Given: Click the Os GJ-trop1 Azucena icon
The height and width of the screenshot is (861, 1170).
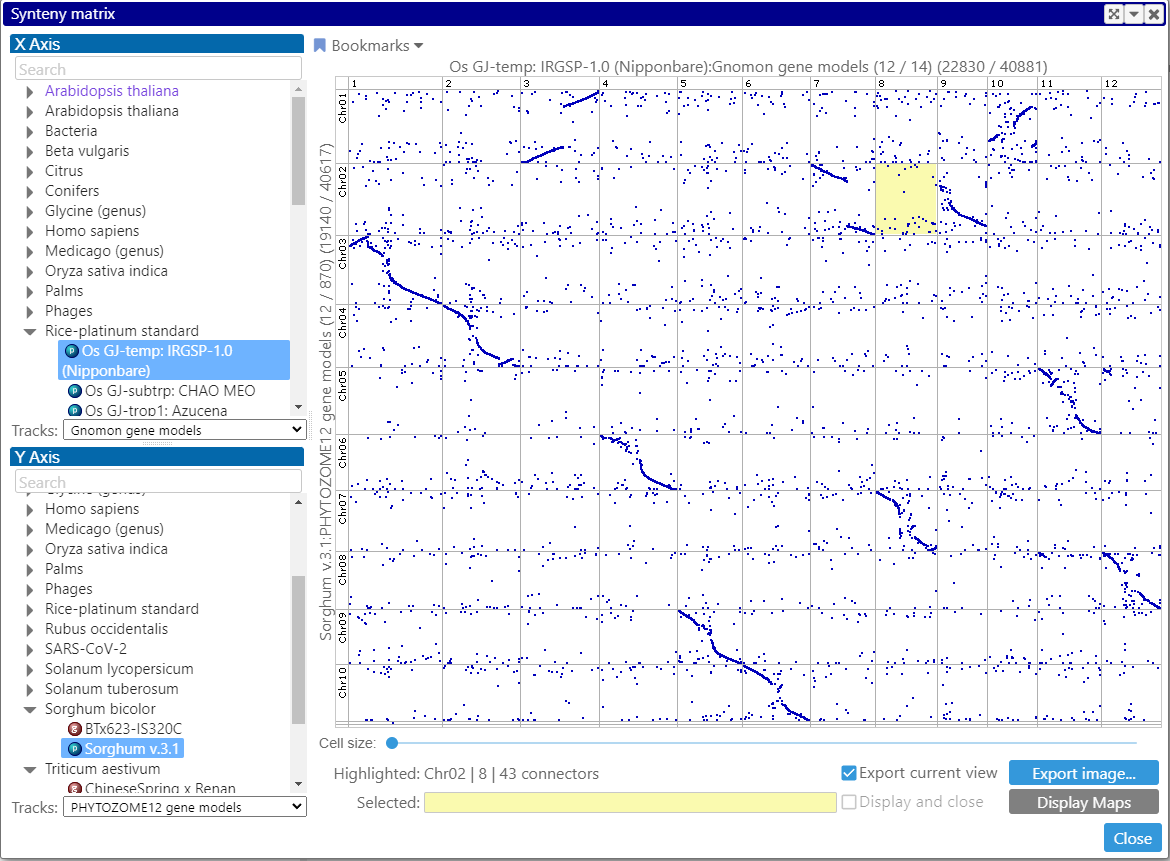Looking at the screenshot, I should (x=75, y=410).
